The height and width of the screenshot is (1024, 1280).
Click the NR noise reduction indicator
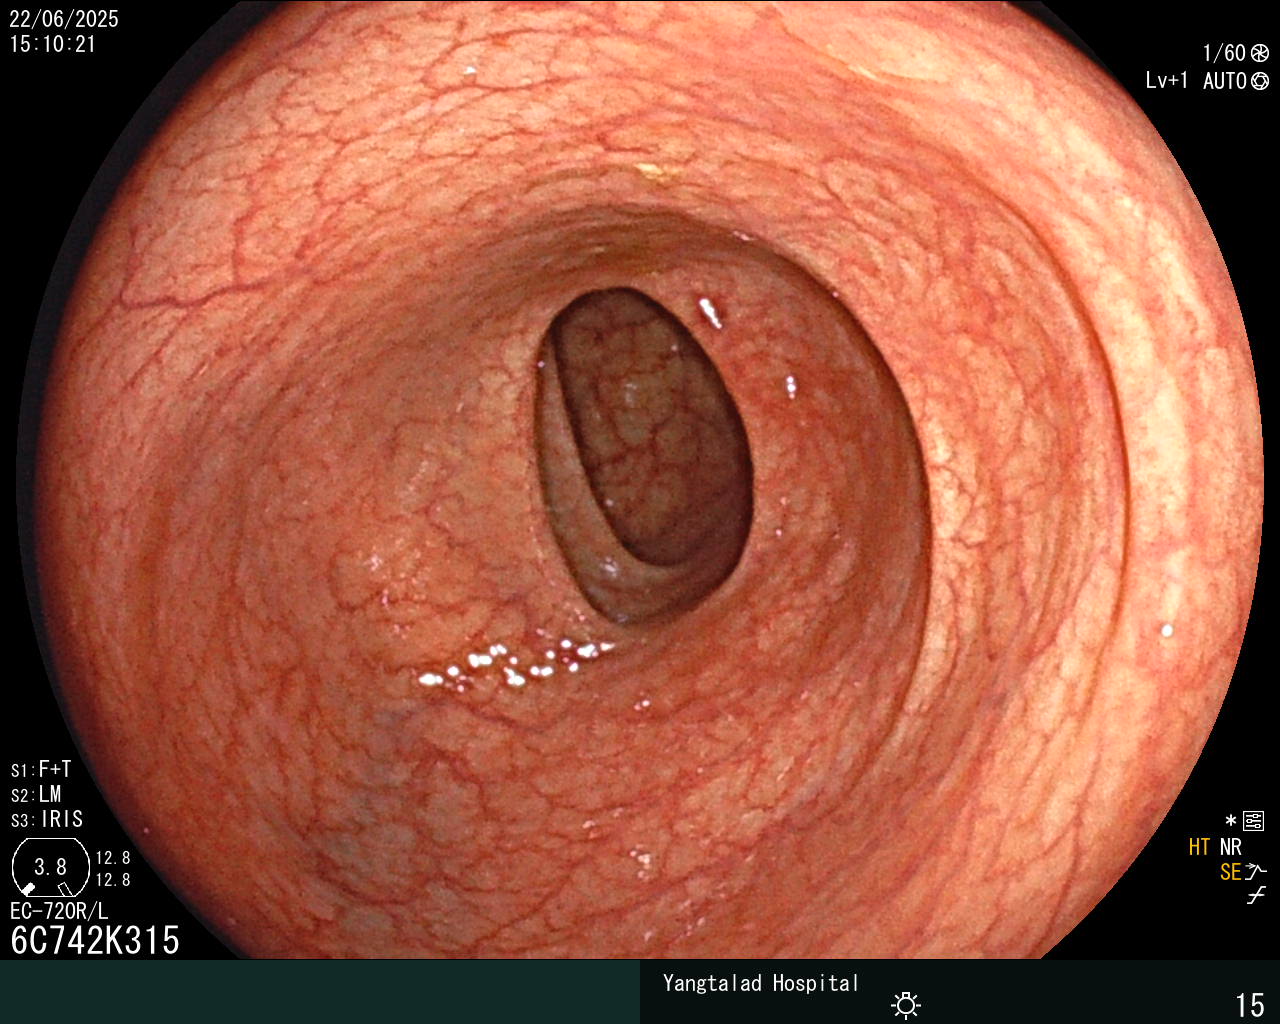(1230, 848)
